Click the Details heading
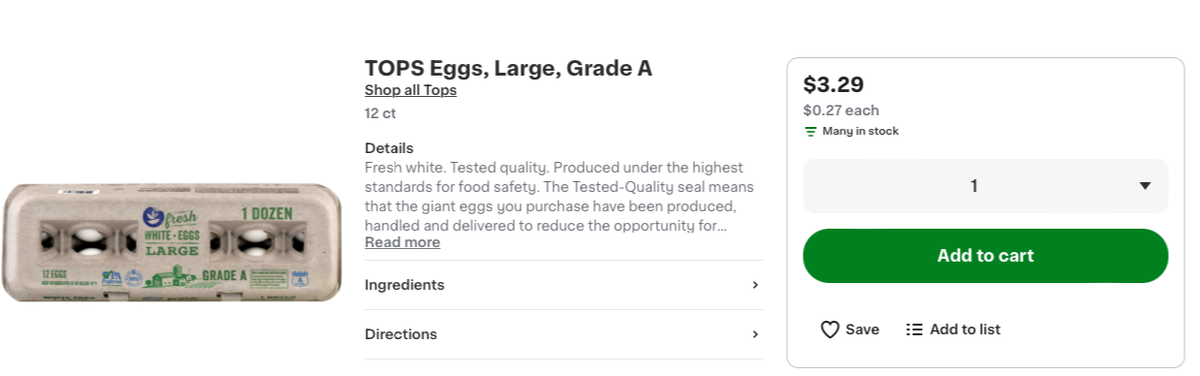 pos(389,148)
